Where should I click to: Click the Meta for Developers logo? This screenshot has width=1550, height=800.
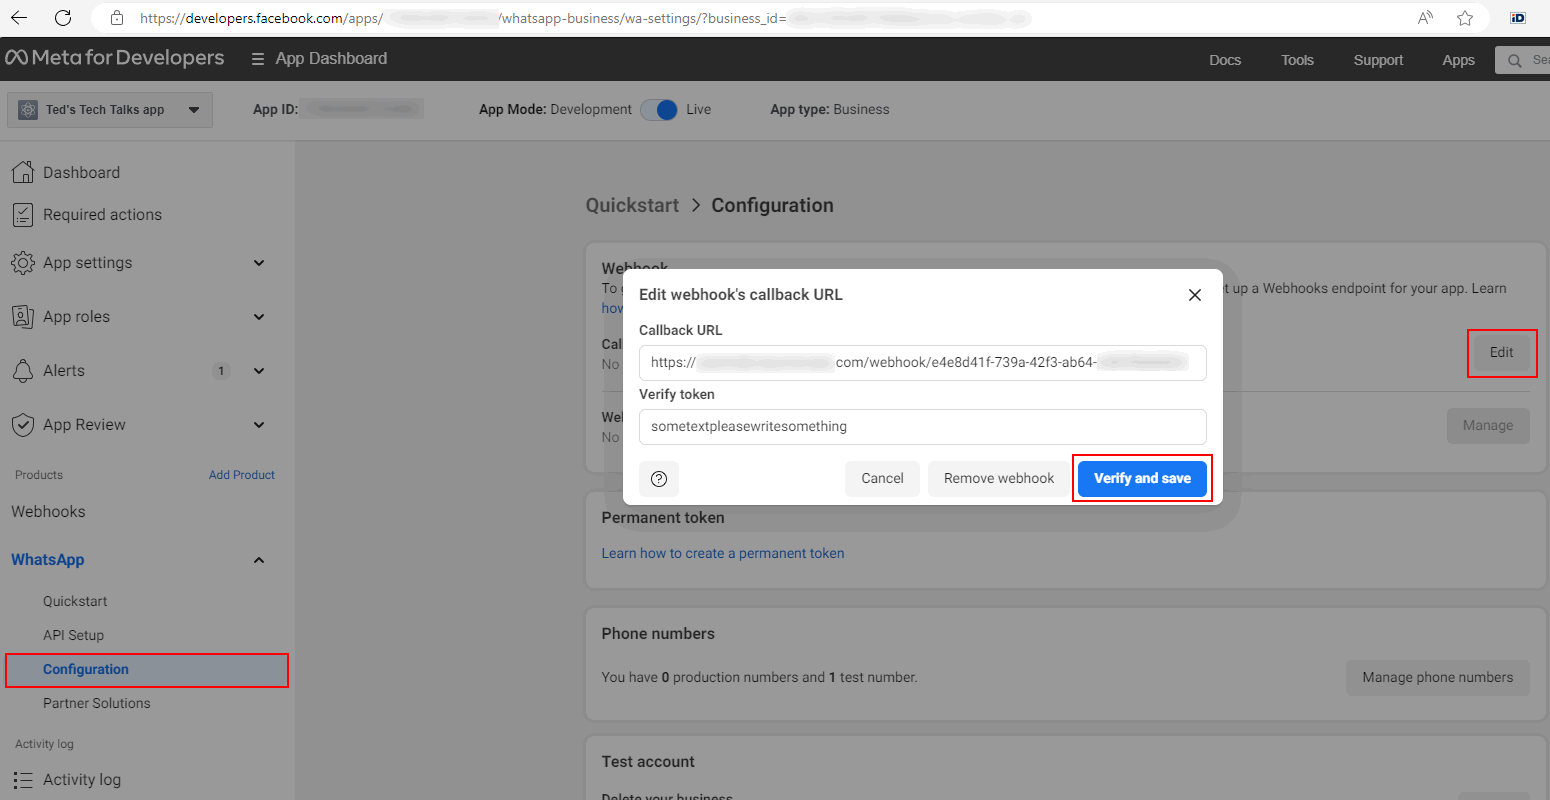(115, 58)
